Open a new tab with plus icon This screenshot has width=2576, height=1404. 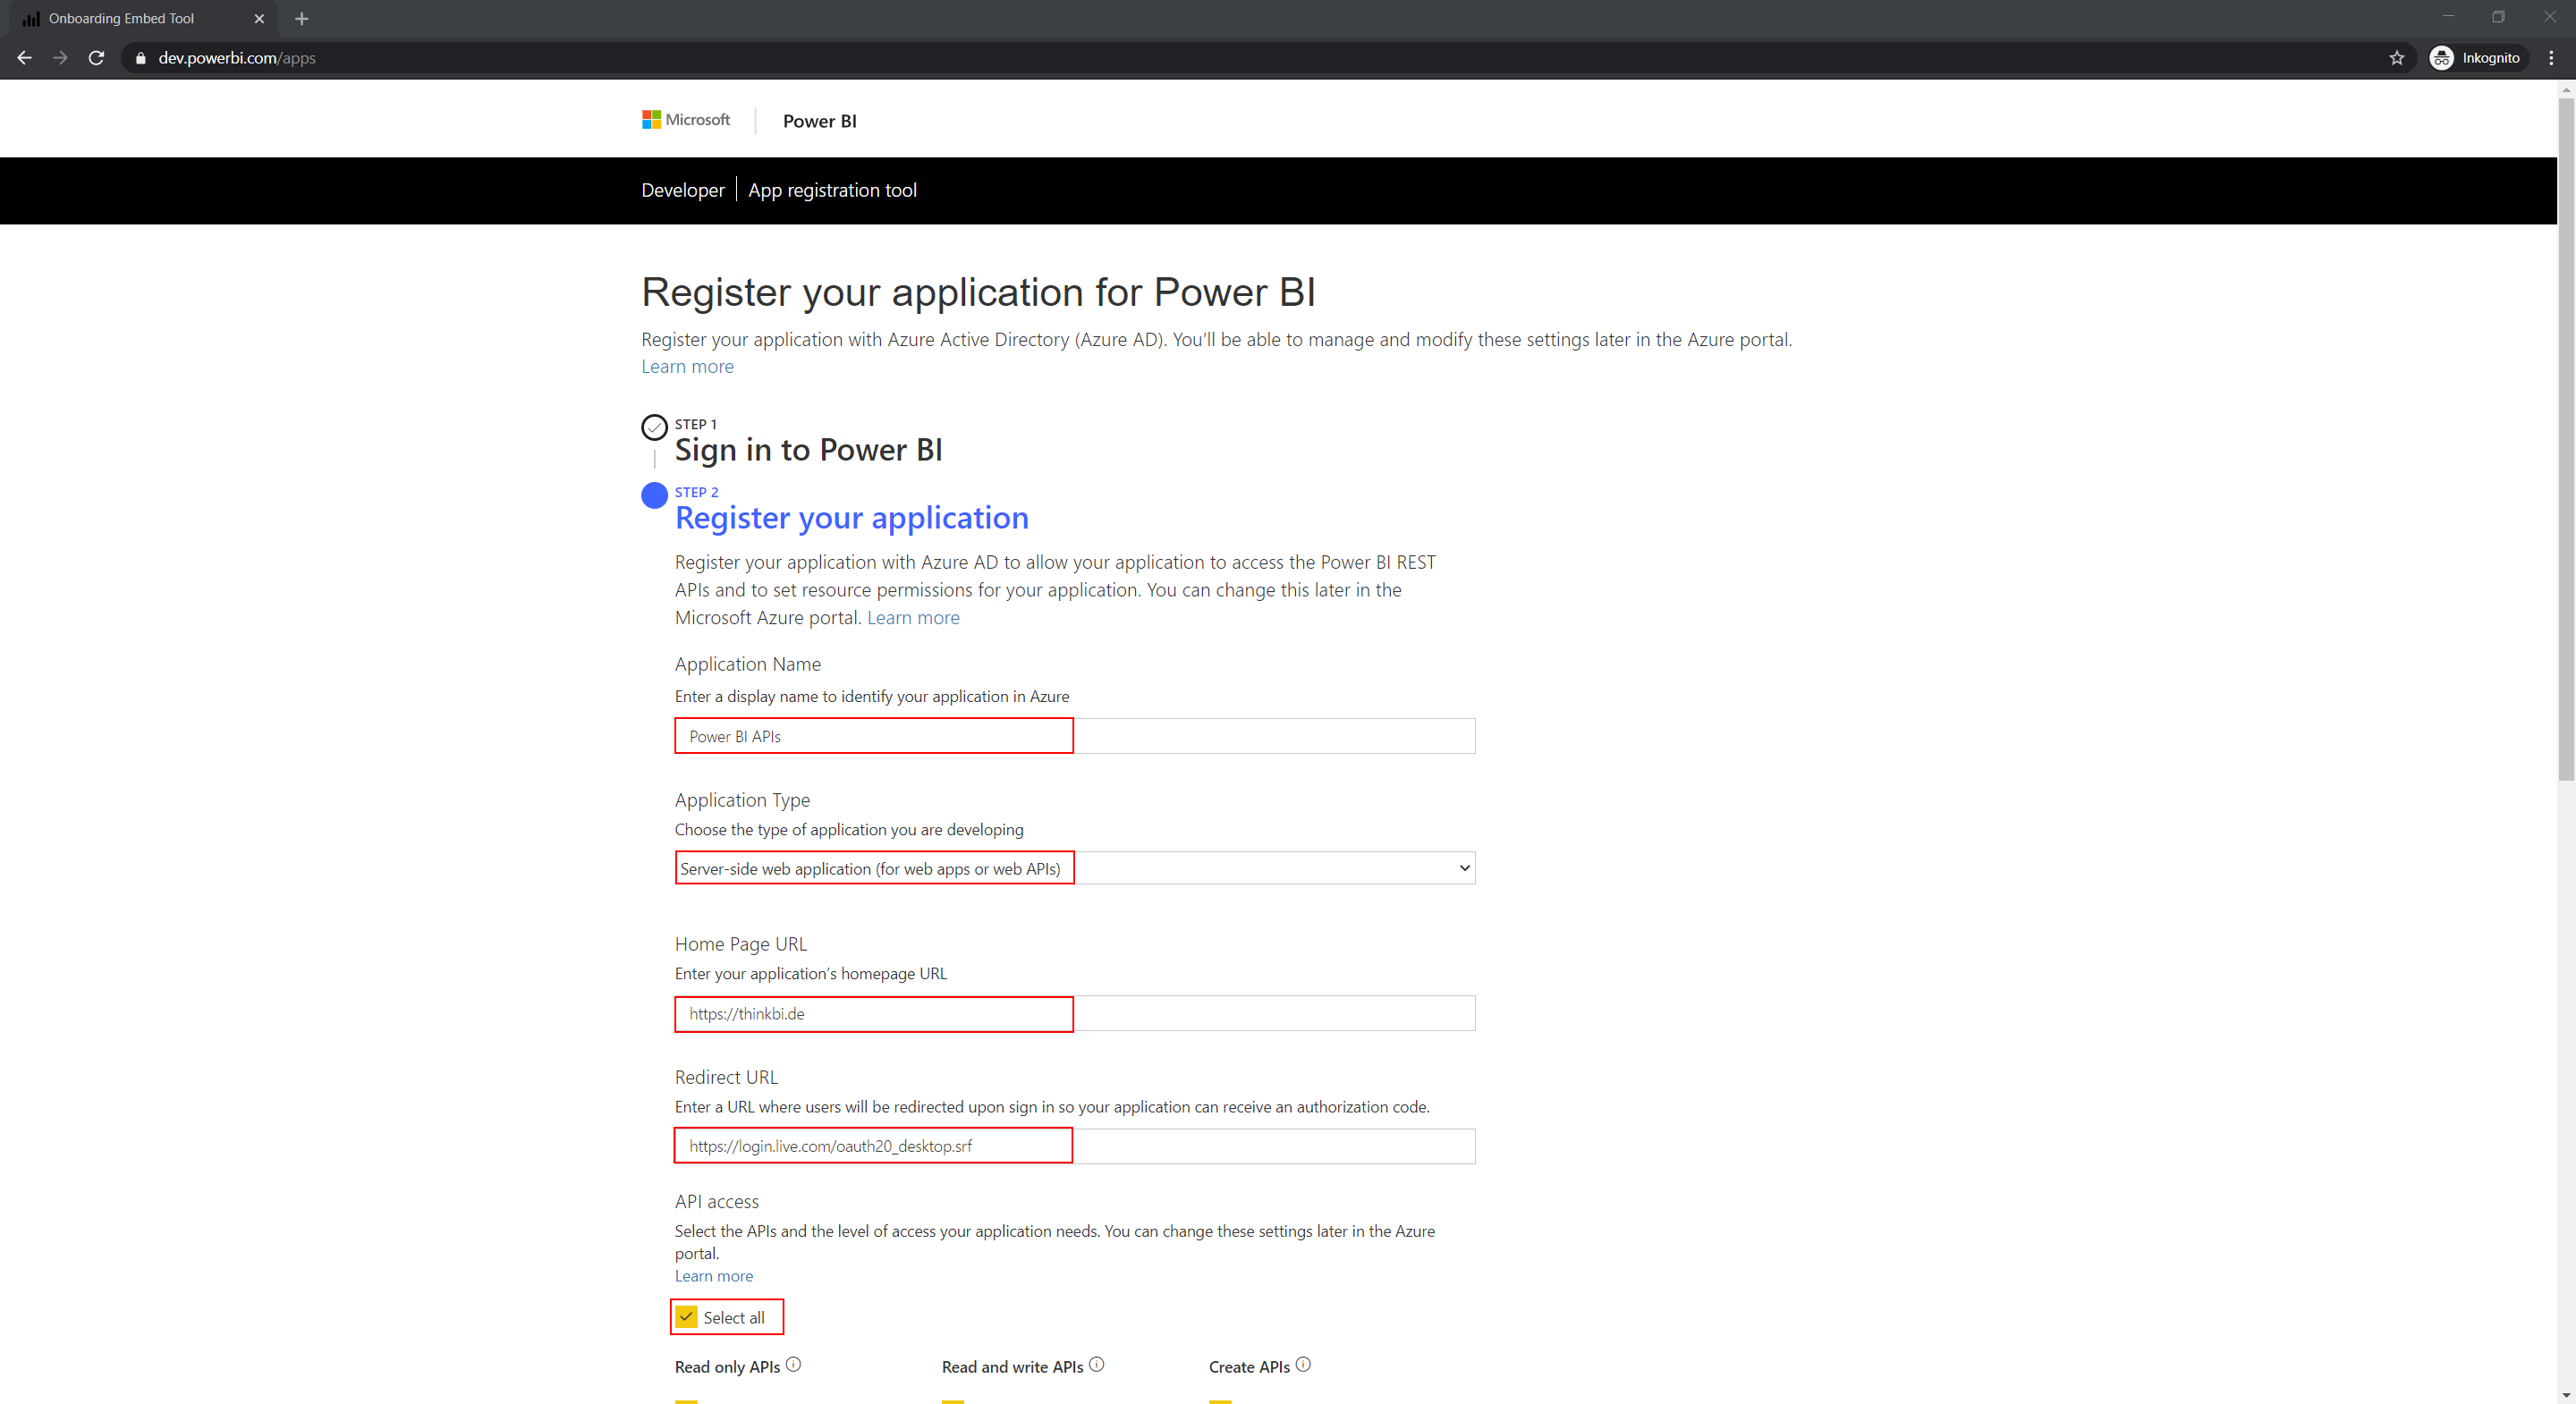click(302, 18)
